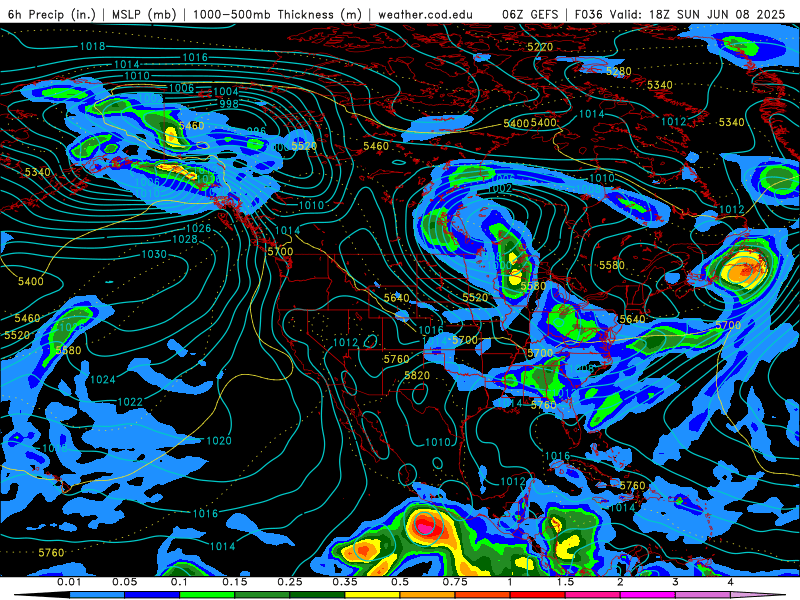The width and height of the screenshot is (800, 600).
Task: Click the 5820 thickness contour label
Action: point(417,376)
